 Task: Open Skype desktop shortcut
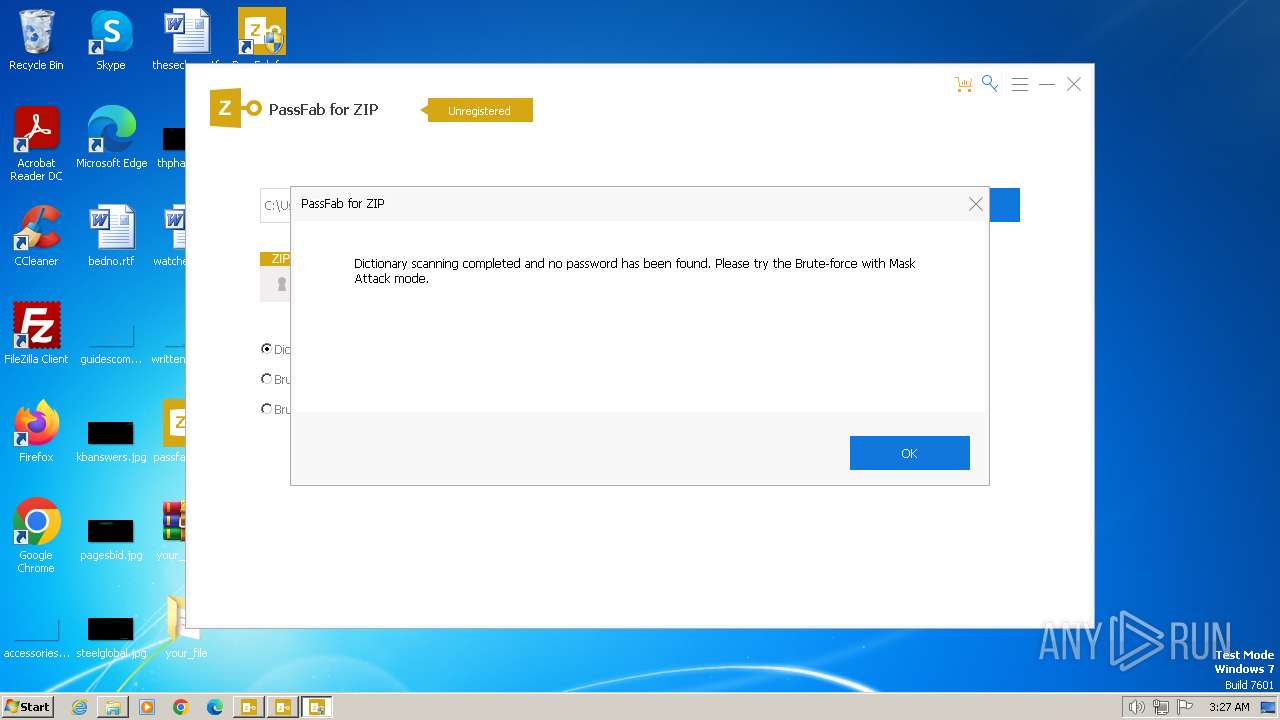[x=111, y=40]
